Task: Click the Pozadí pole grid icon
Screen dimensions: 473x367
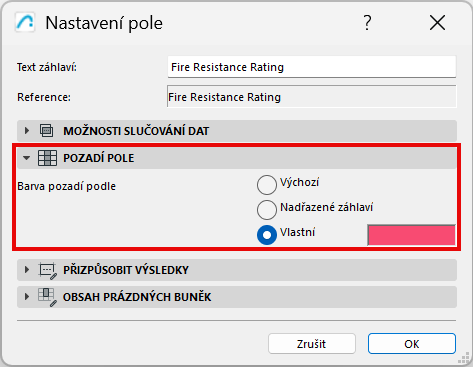Action: [47, 158]
